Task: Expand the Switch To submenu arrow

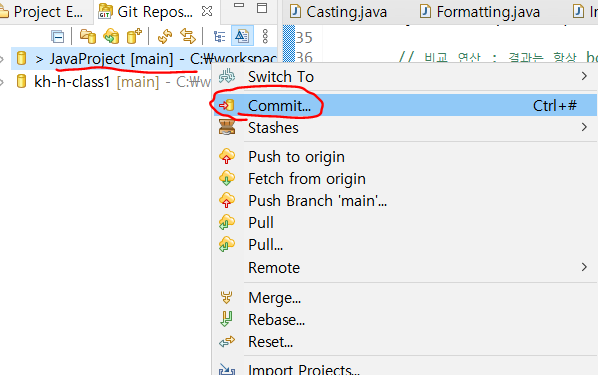Action: [584, 76]
